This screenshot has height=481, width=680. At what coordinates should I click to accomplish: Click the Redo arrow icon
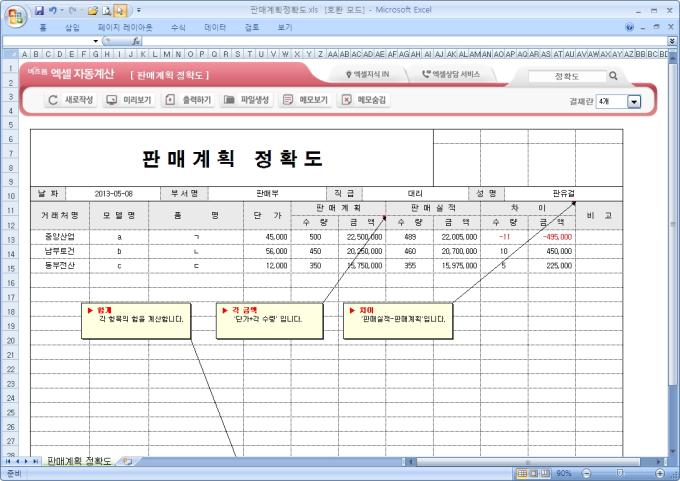coord(72,10)
